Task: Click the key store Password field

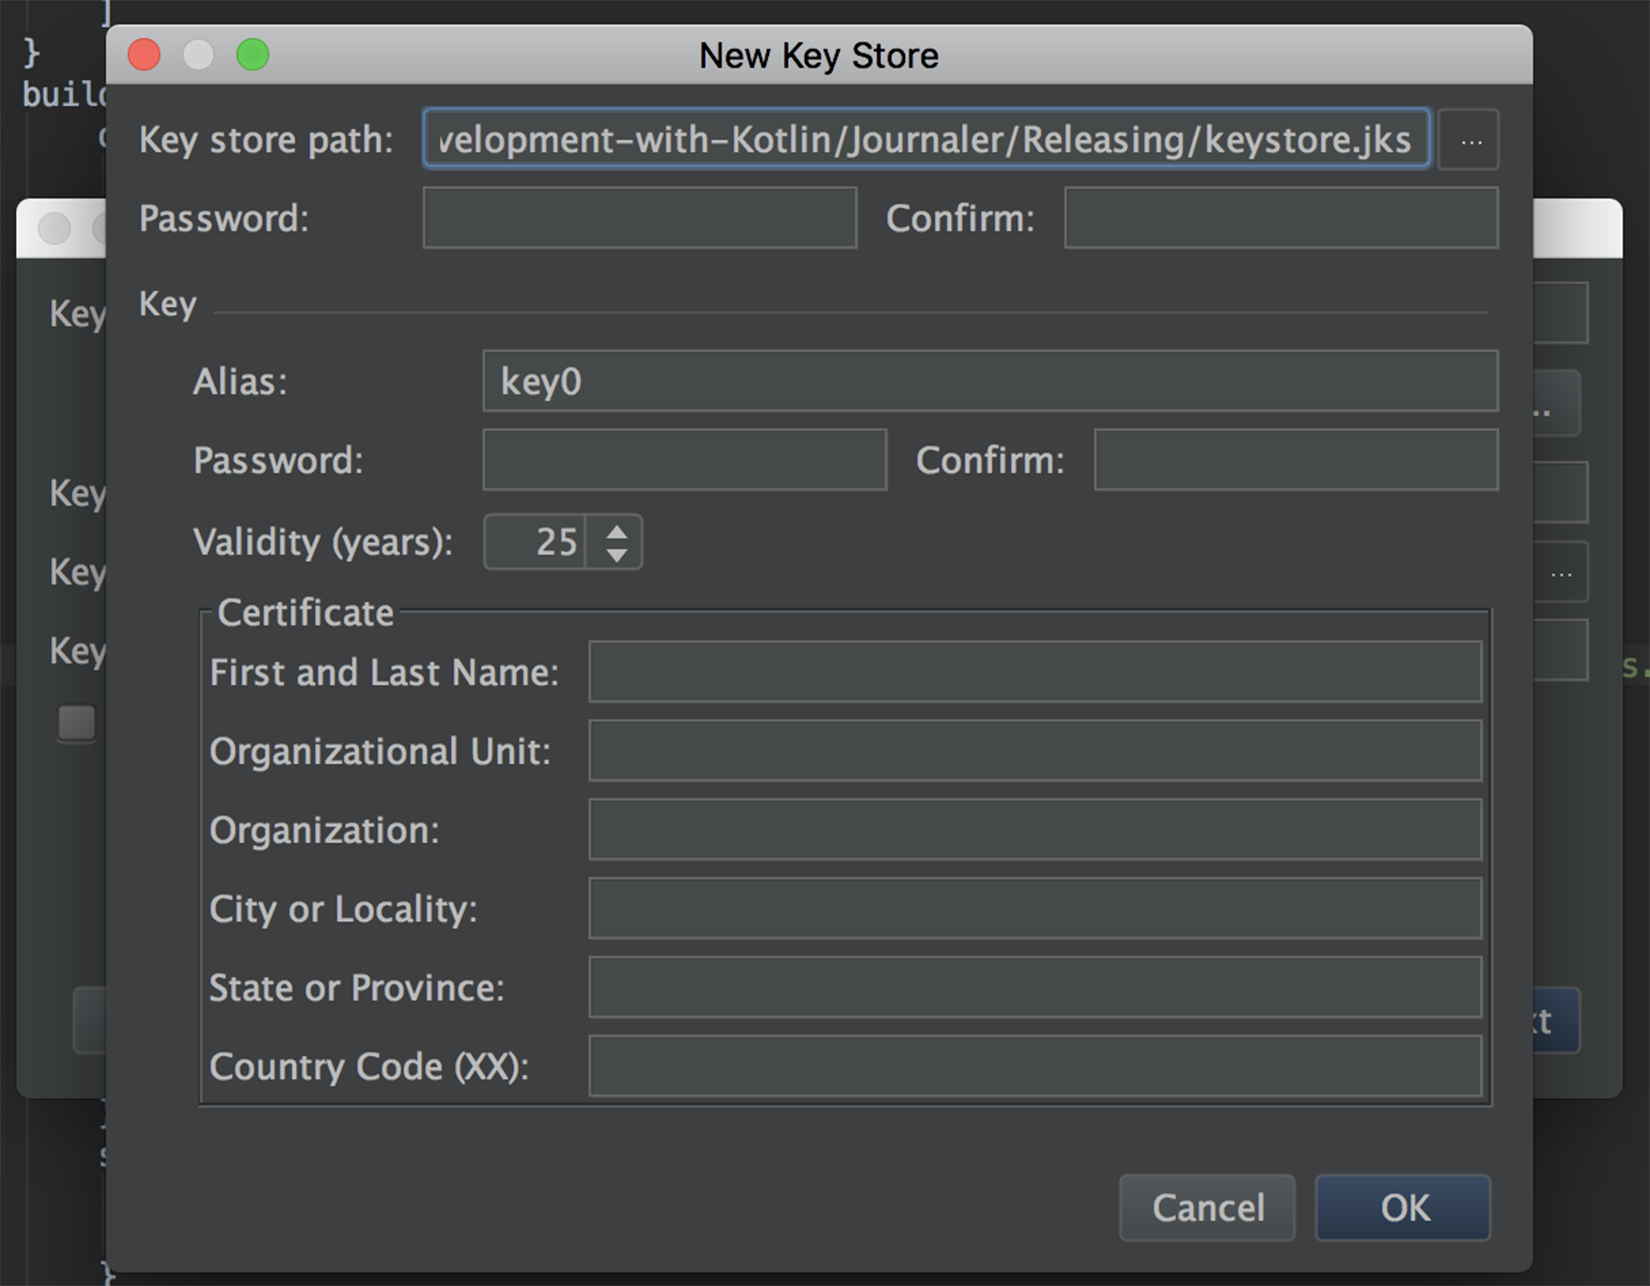Action: 640,218
